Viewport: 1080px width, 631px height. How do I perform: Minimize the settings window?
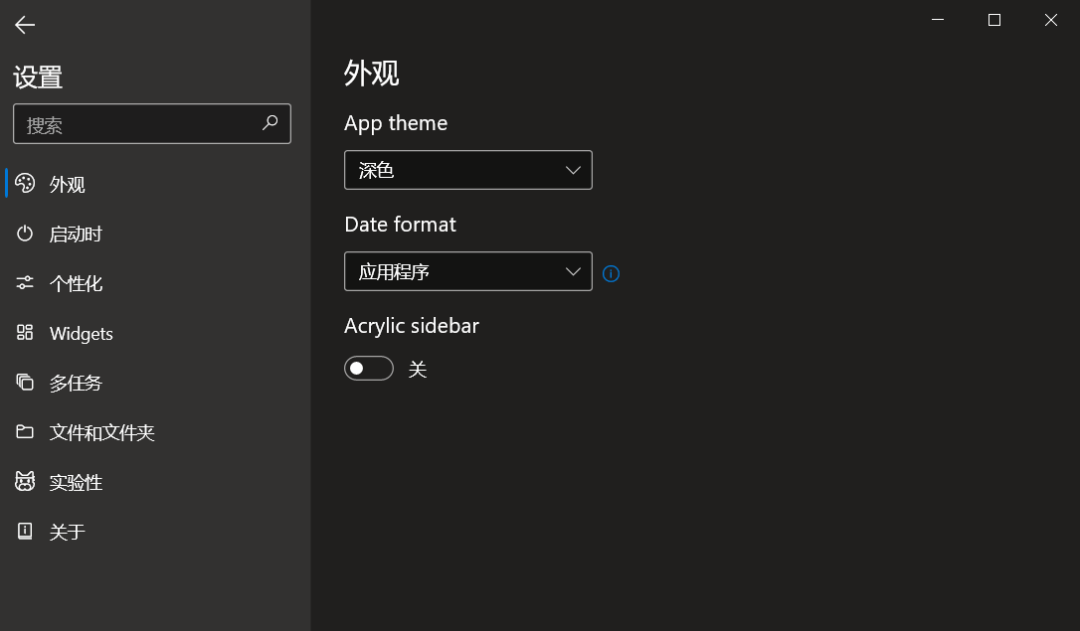pyautogui.click(x=937, y=20)
